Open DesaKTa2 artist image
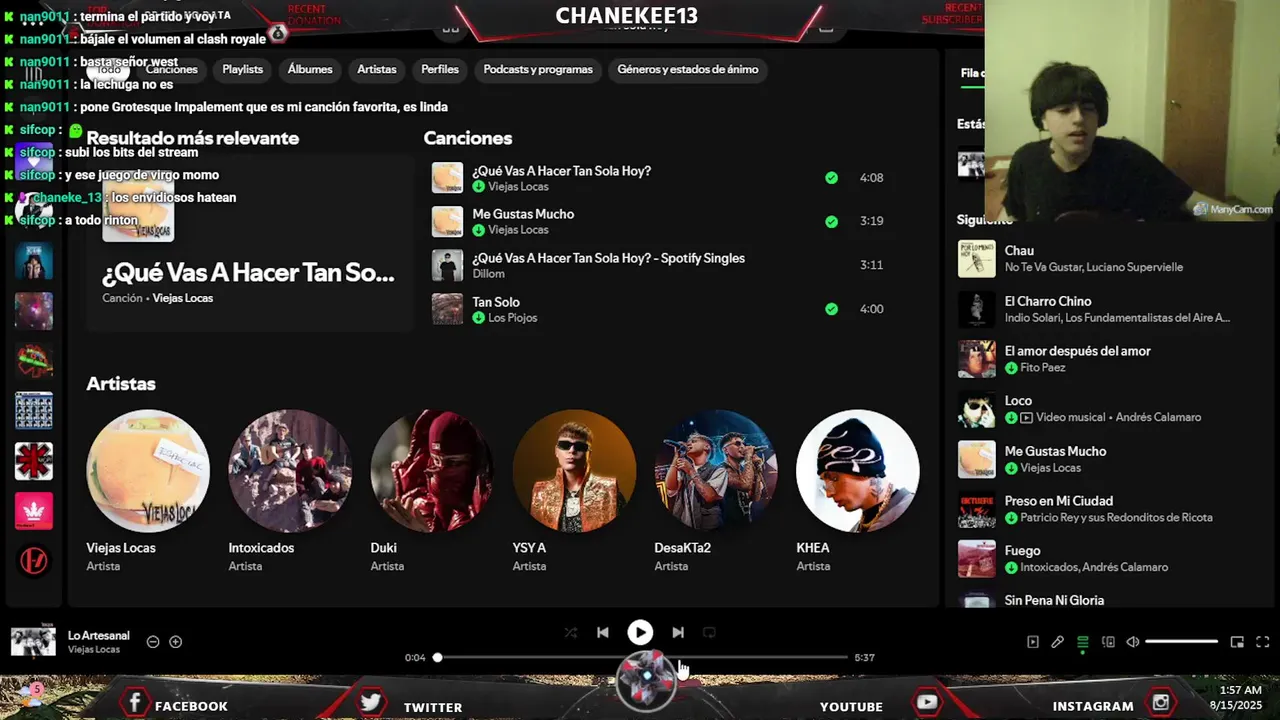1280x720 pixels. [716, 471]
